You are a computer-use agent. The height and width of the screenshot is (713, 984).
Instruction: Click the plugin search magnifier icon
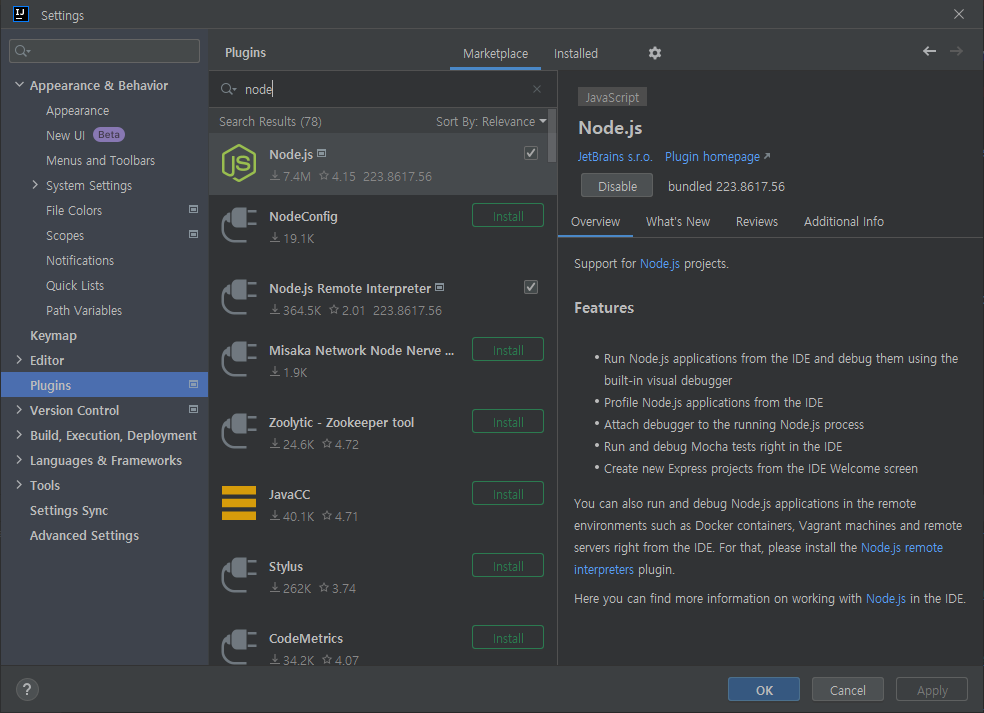[x=228, y=89]
